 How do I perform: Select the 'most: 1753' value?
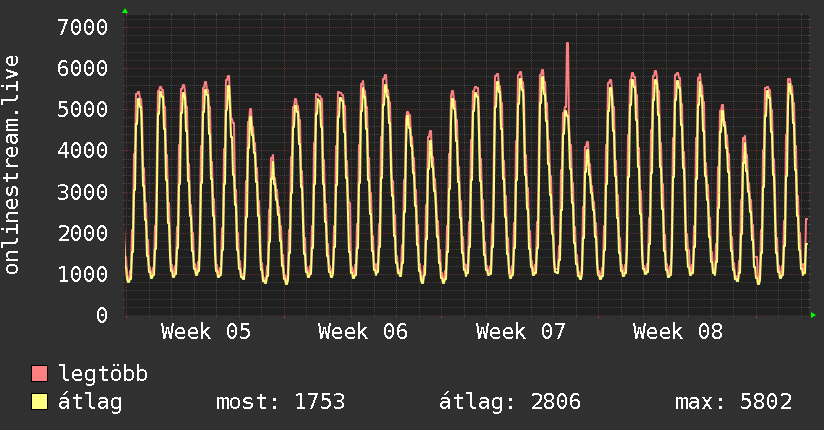click(281, 402)
